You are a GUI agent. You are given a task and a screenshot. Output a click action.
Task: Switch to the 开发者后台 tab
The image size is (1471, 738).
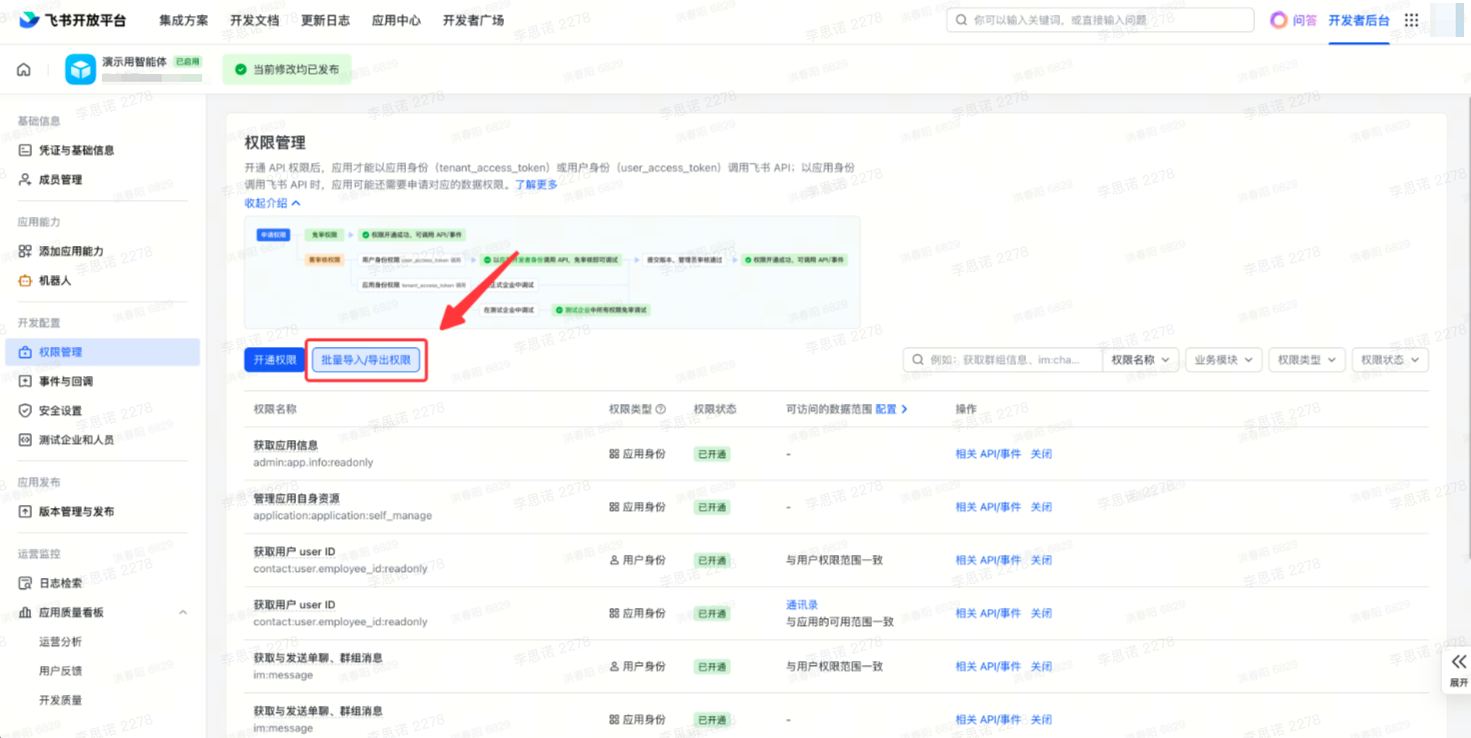(x=1359, y=20)
